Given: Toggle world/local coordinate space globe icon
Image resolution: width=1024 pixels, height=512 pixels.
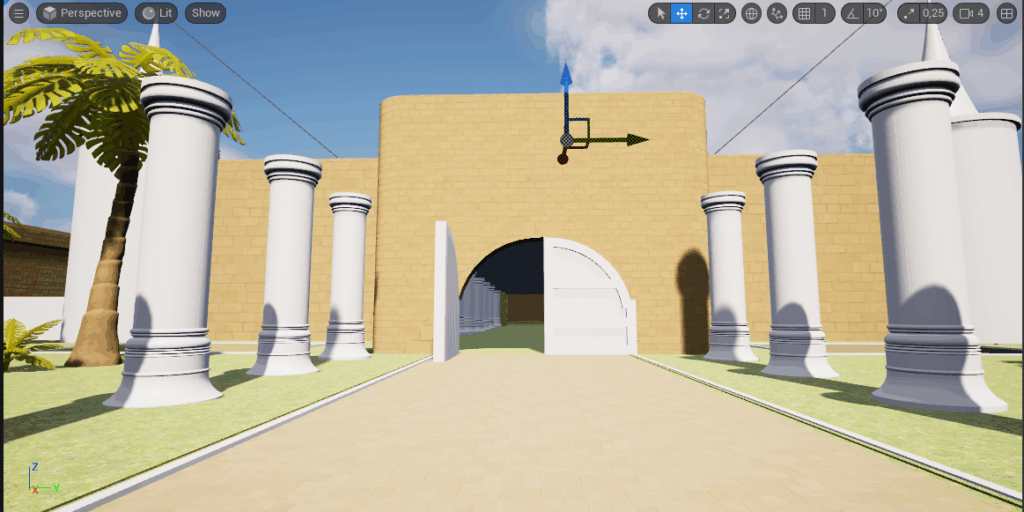Looking at the screenshot, I should pyautogui.click(x=751, y=13).
